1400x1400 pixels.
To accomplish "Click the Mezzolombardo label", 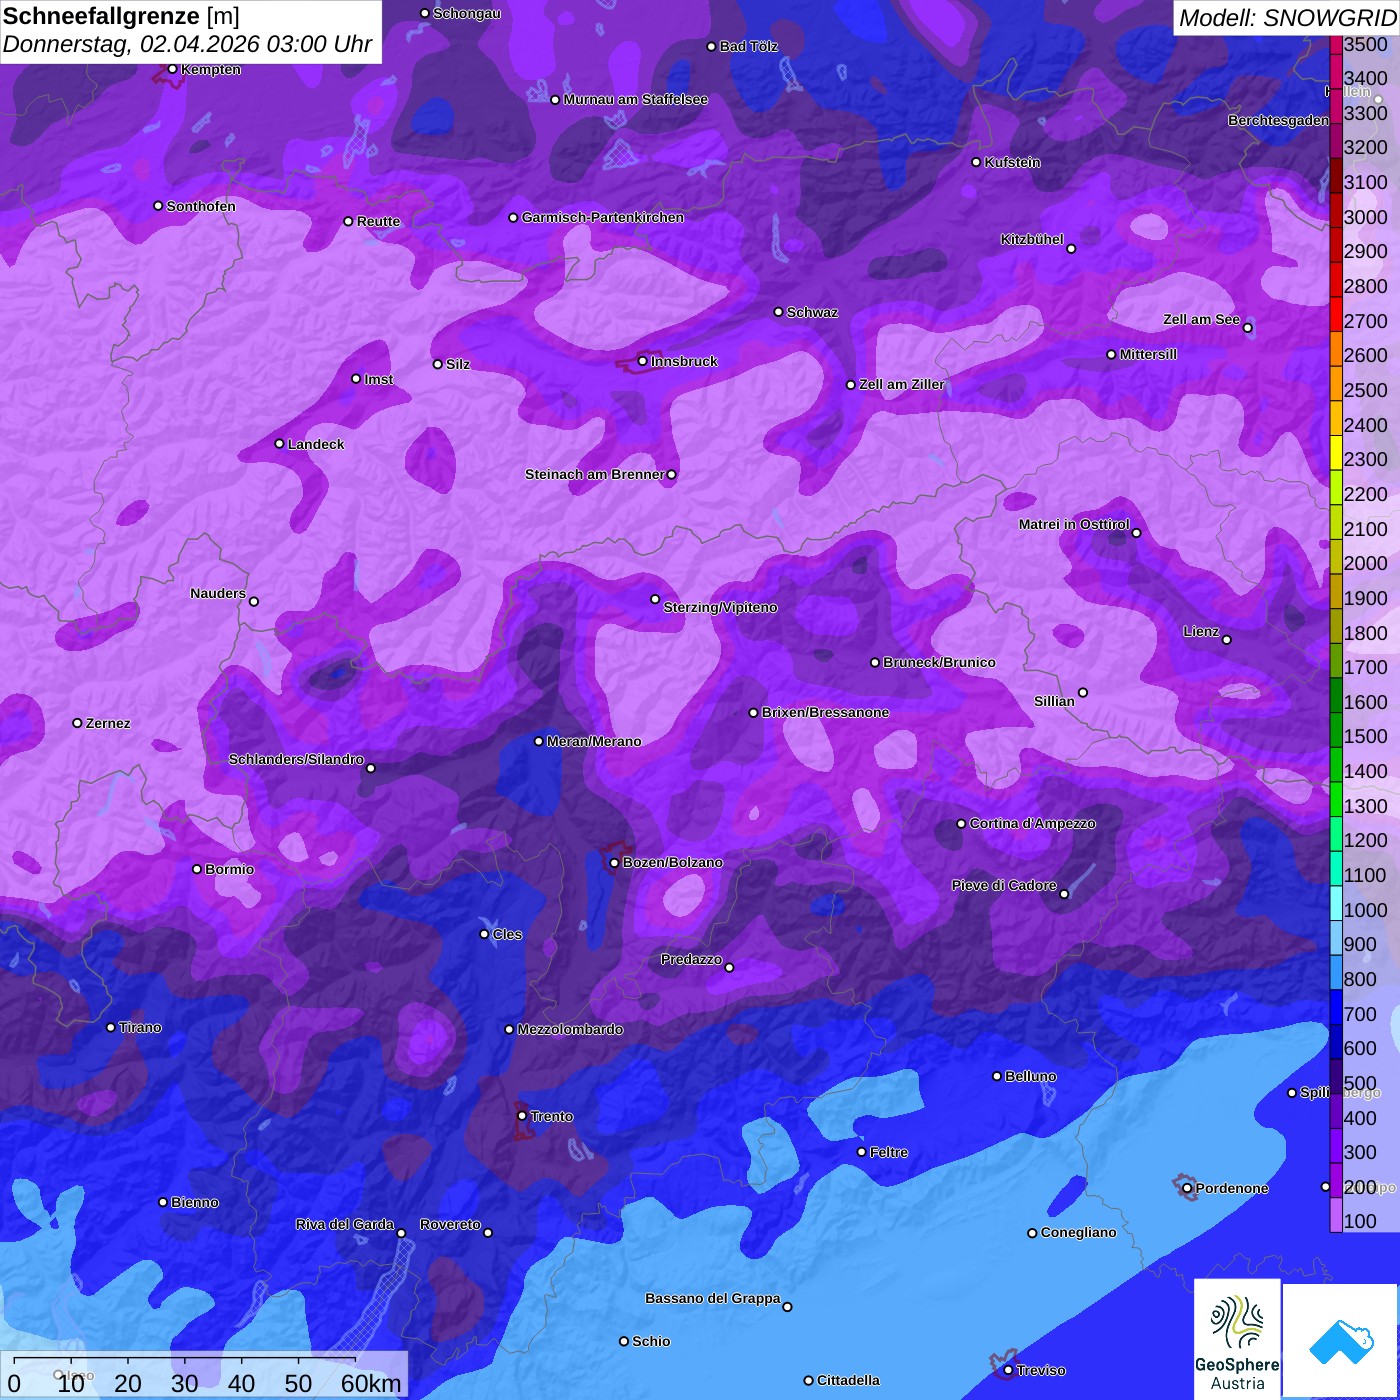I will point(570,1029).
